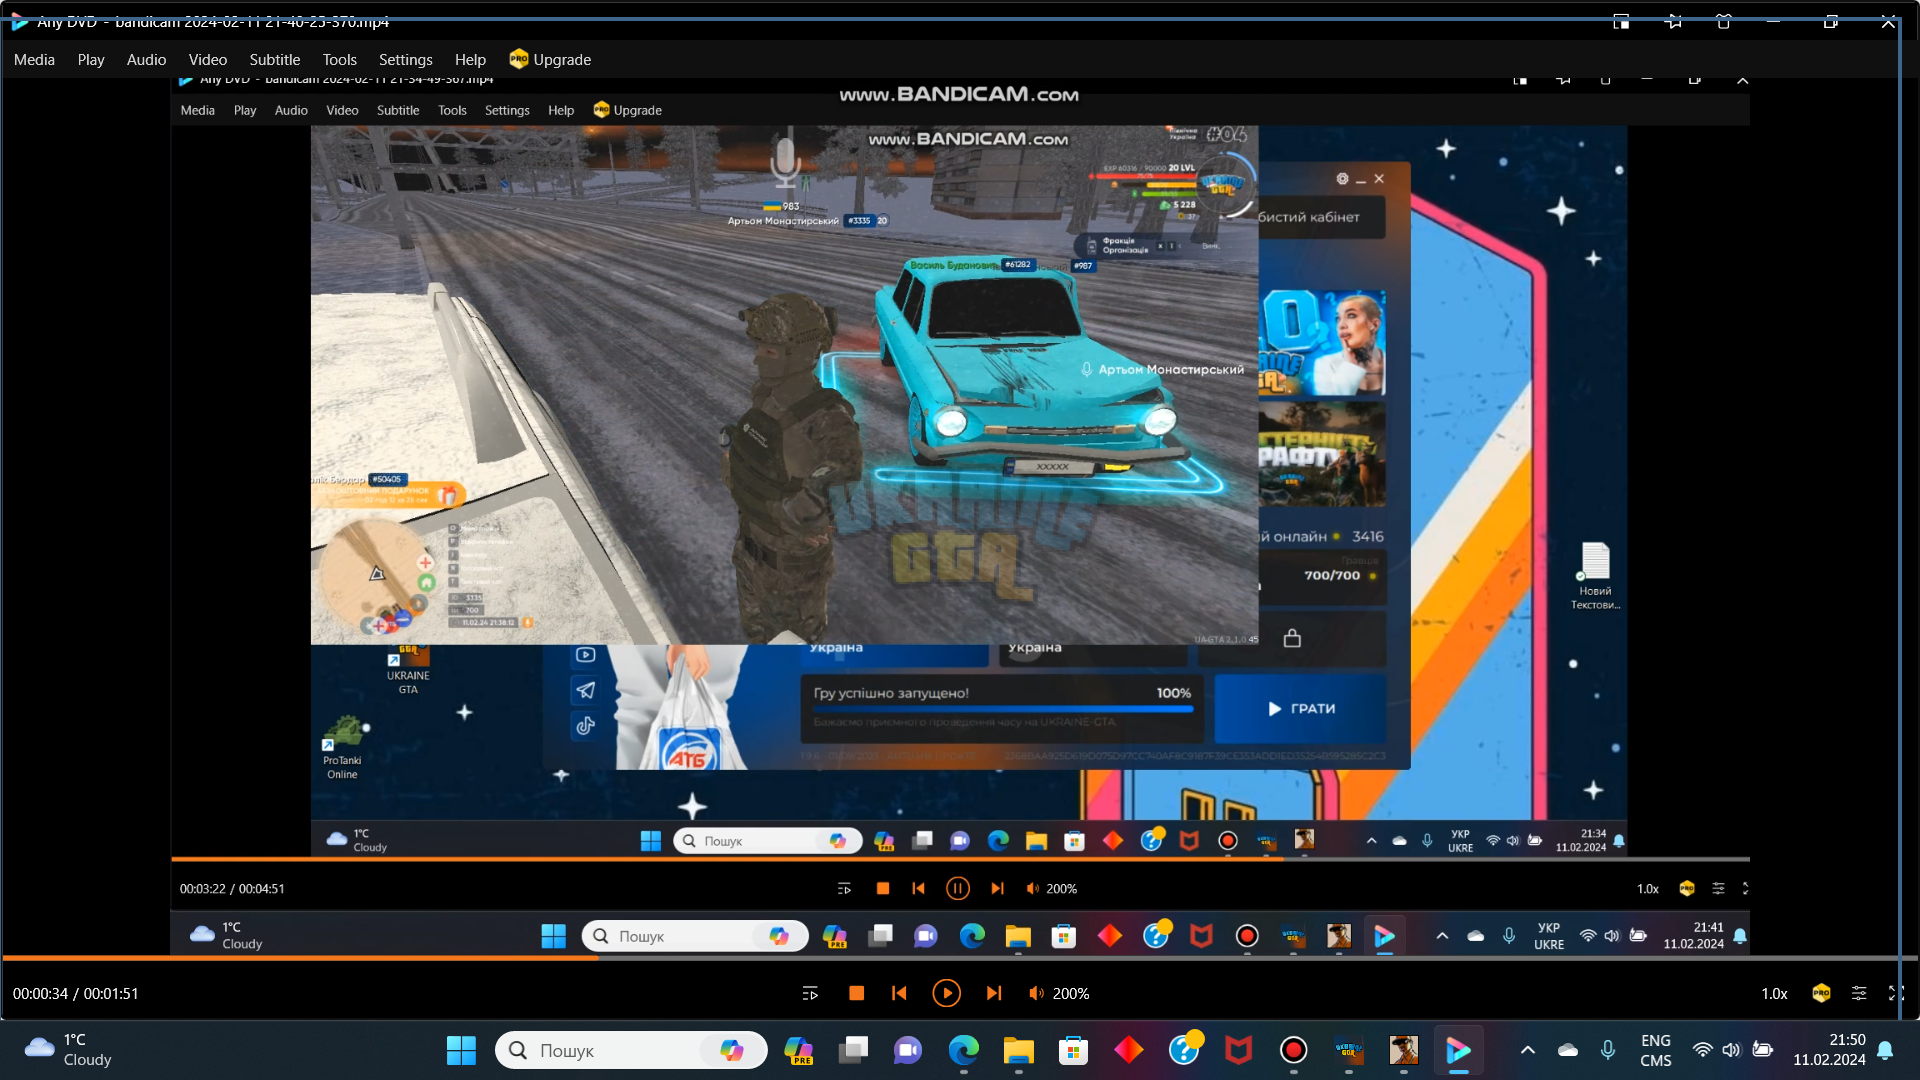Open Microsoft Store from the Windows taskbar

tap(1073, 1050)
